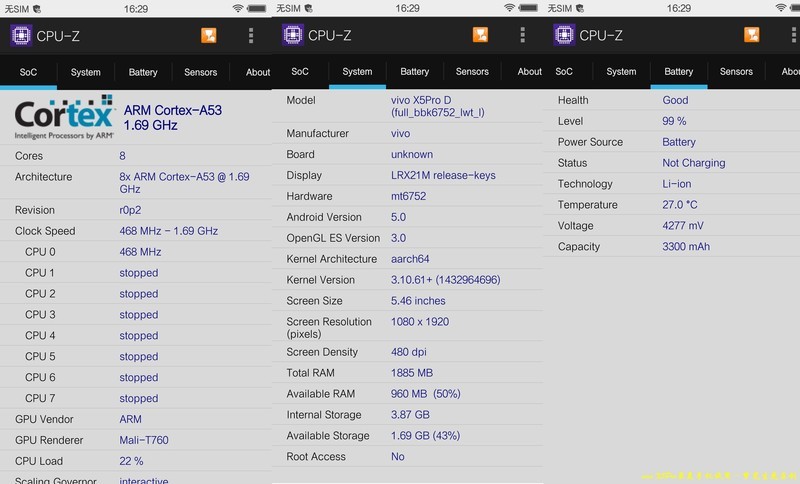Tap the battery status icon in middle screen
The height and width of the screenshot is (484, 800).
tap(528, 8)
